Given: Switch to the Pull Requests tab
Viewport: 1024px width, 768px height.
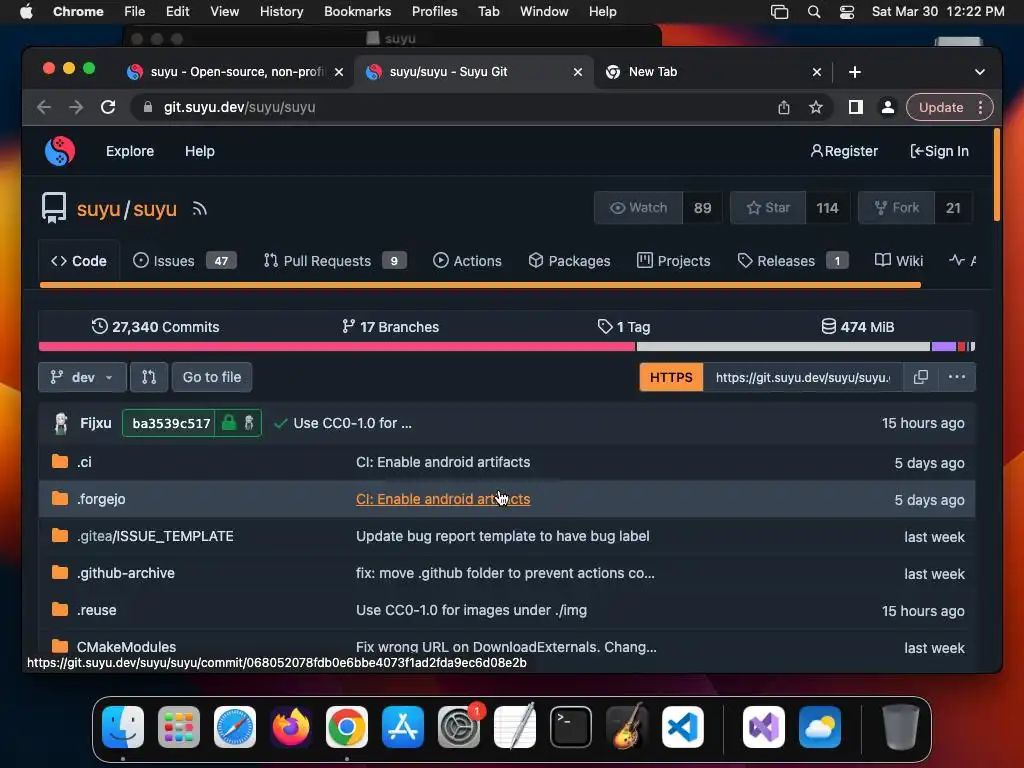Looking at the screenshot, I should 335,261.
